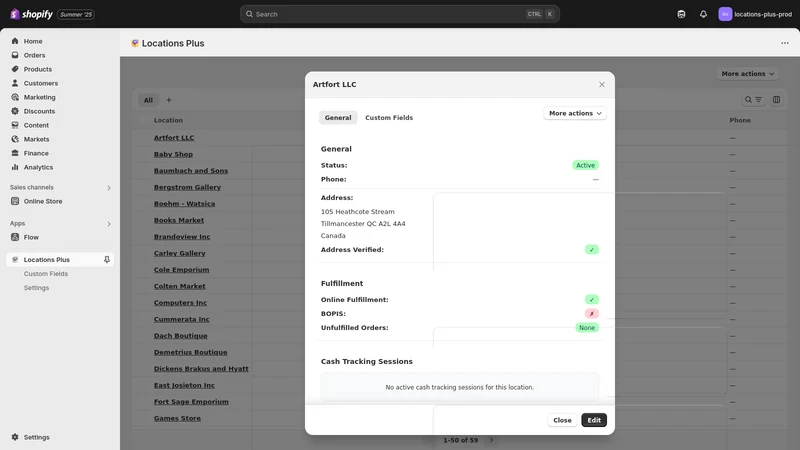Image resolution: width=800 pixels, height=450 pixels.
Task: Close the Artfort LLC dialog with X
Action: (602, 85)
